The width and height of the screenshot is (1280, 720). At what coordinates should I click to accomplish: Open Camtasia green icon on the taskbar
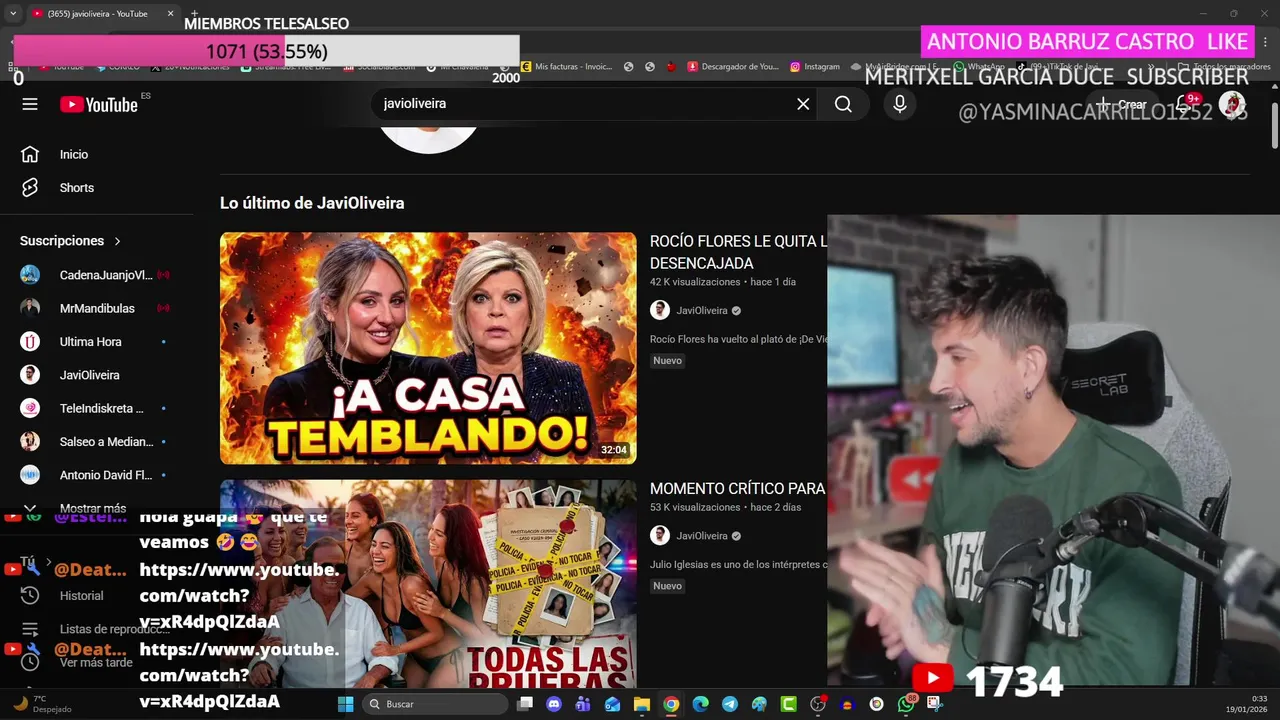pos(788,704)
